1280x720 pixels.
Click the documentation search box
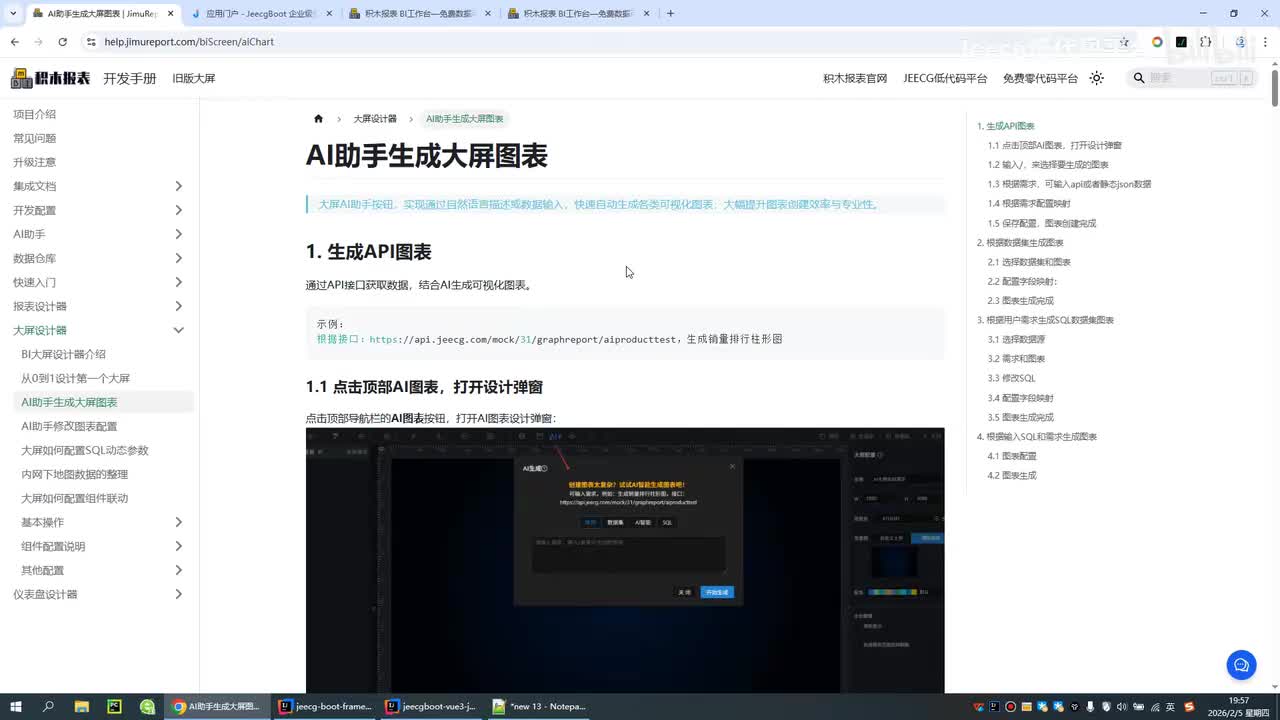coord(1193,78)
